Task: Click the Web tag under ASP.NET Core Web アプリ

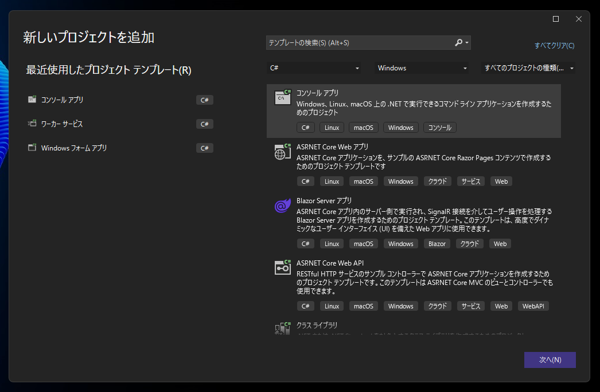Action: click(501, 181)
